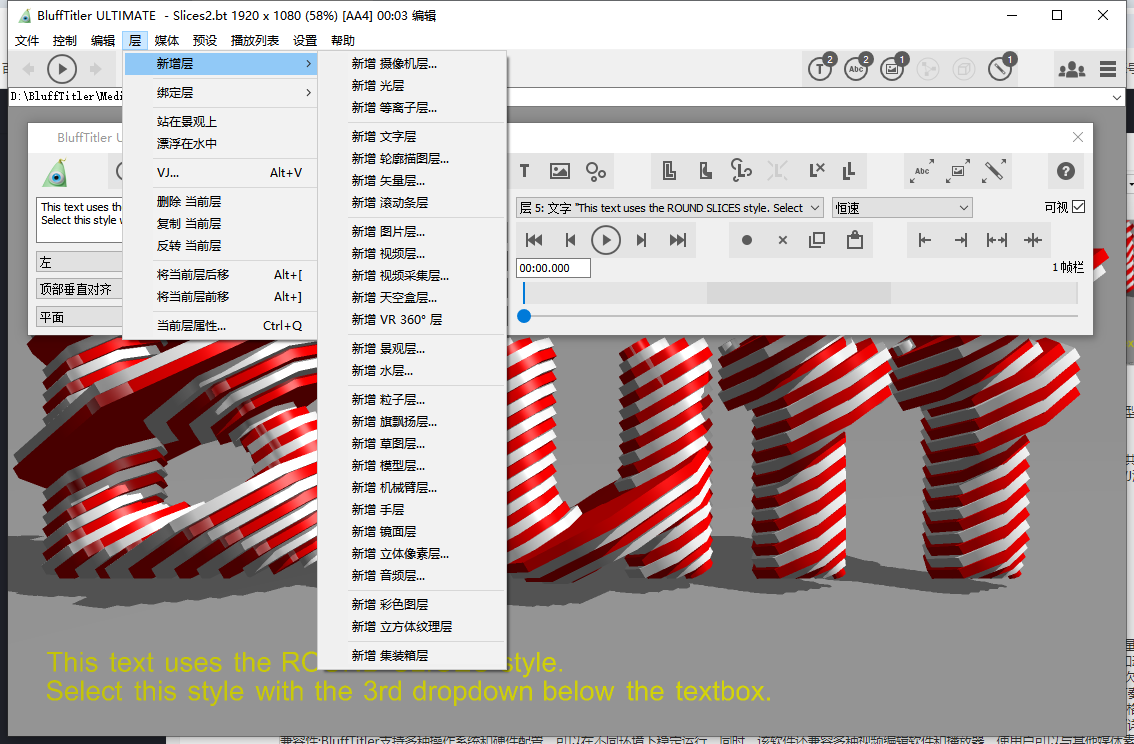Screen dimensions: 1134x744
Task: Toggle the 可视 visible checkbox
Action: click(x=1078, y=207)
